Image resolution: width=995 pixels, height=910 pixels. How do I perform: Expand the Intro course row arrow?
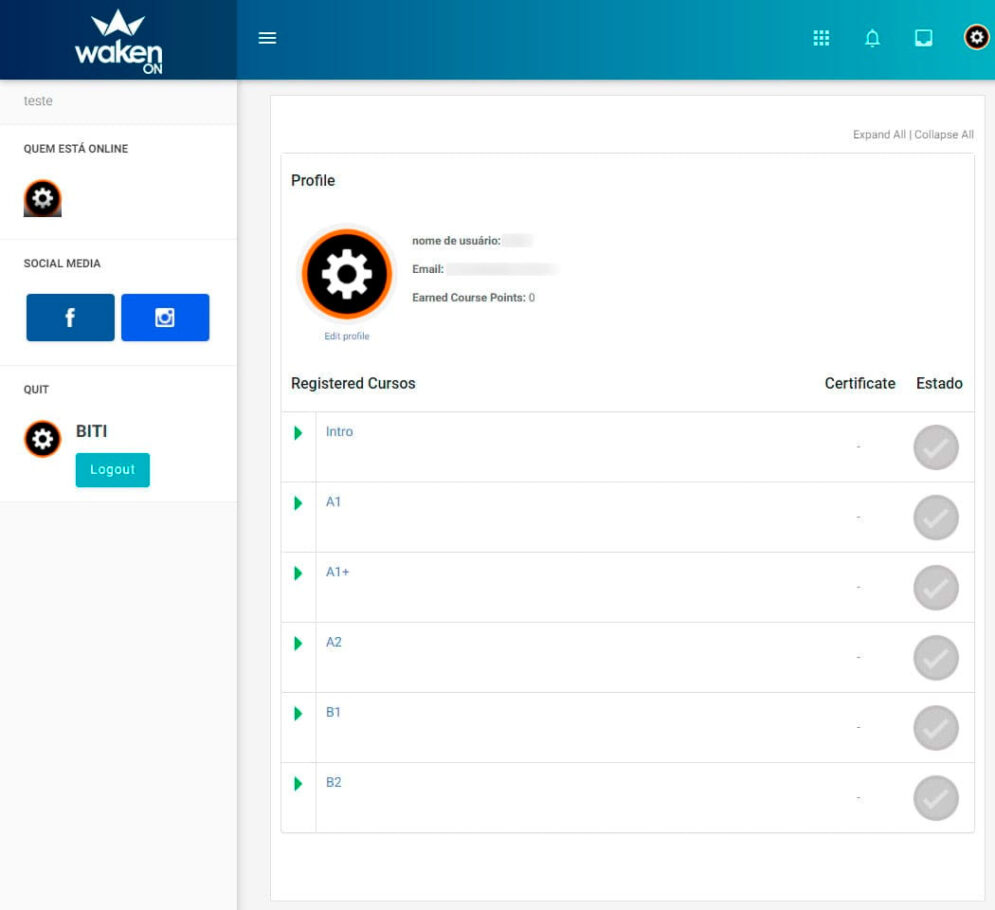298,433
